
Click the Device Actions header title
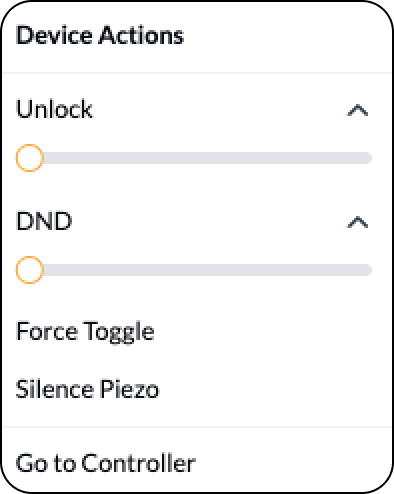pos(100,35)
